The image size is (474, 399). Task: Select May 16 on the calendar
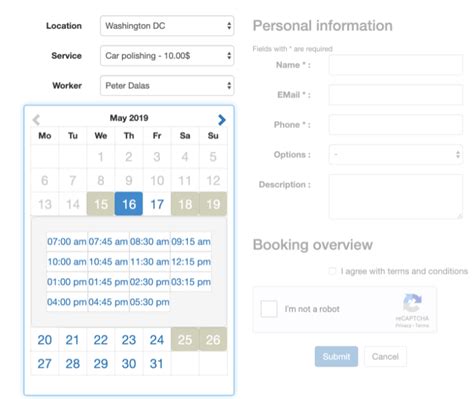pyautogui.click(x=129, y=204)
